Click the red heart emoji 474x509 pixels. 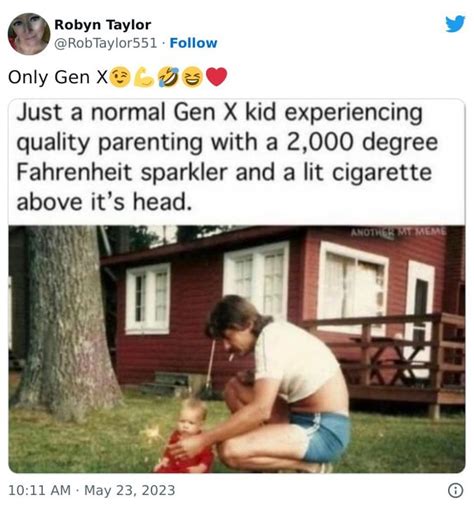217,77
